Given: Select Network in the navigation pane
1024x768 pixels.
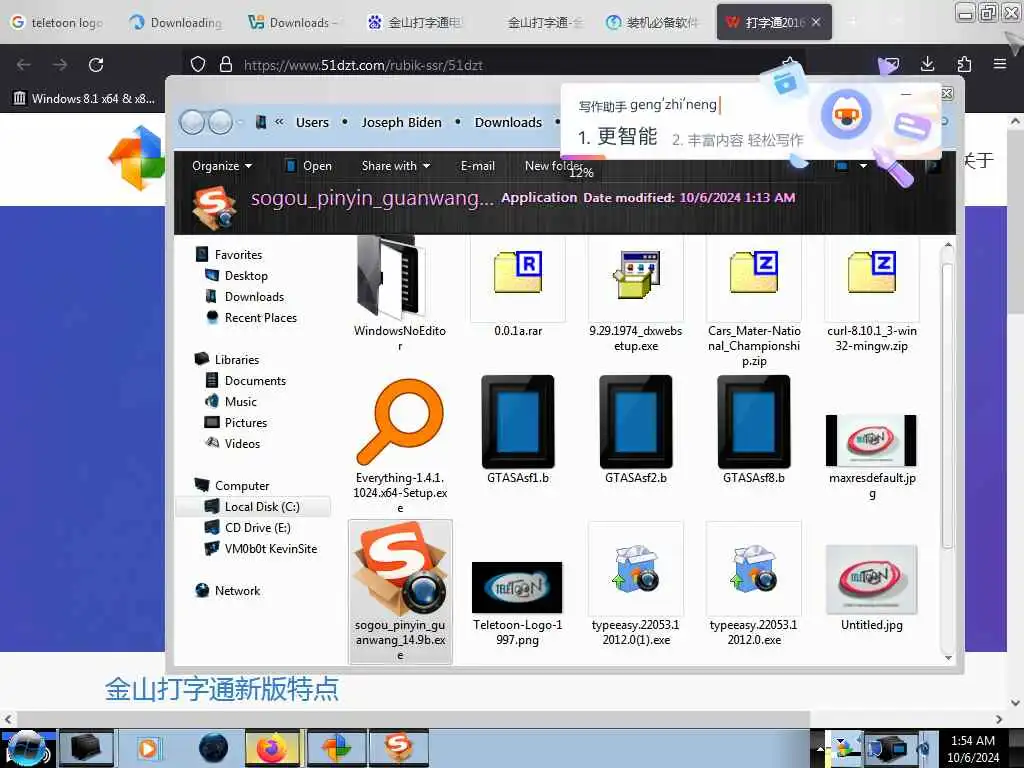Looking at the screenshot, I should pyautogui.click(x=228, y=590).
